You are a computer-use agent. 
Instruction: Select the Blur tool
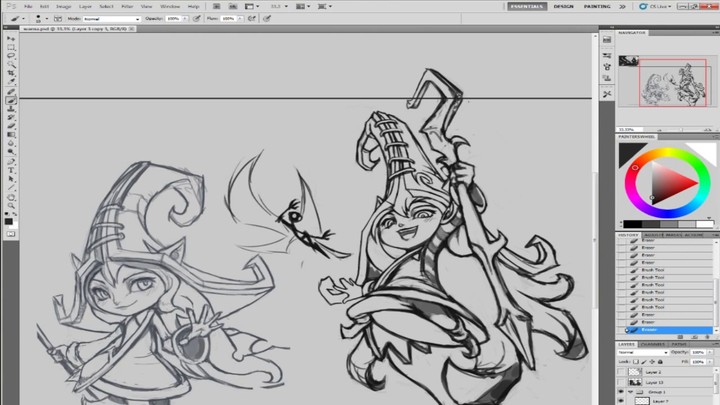[x=11, y=144]
